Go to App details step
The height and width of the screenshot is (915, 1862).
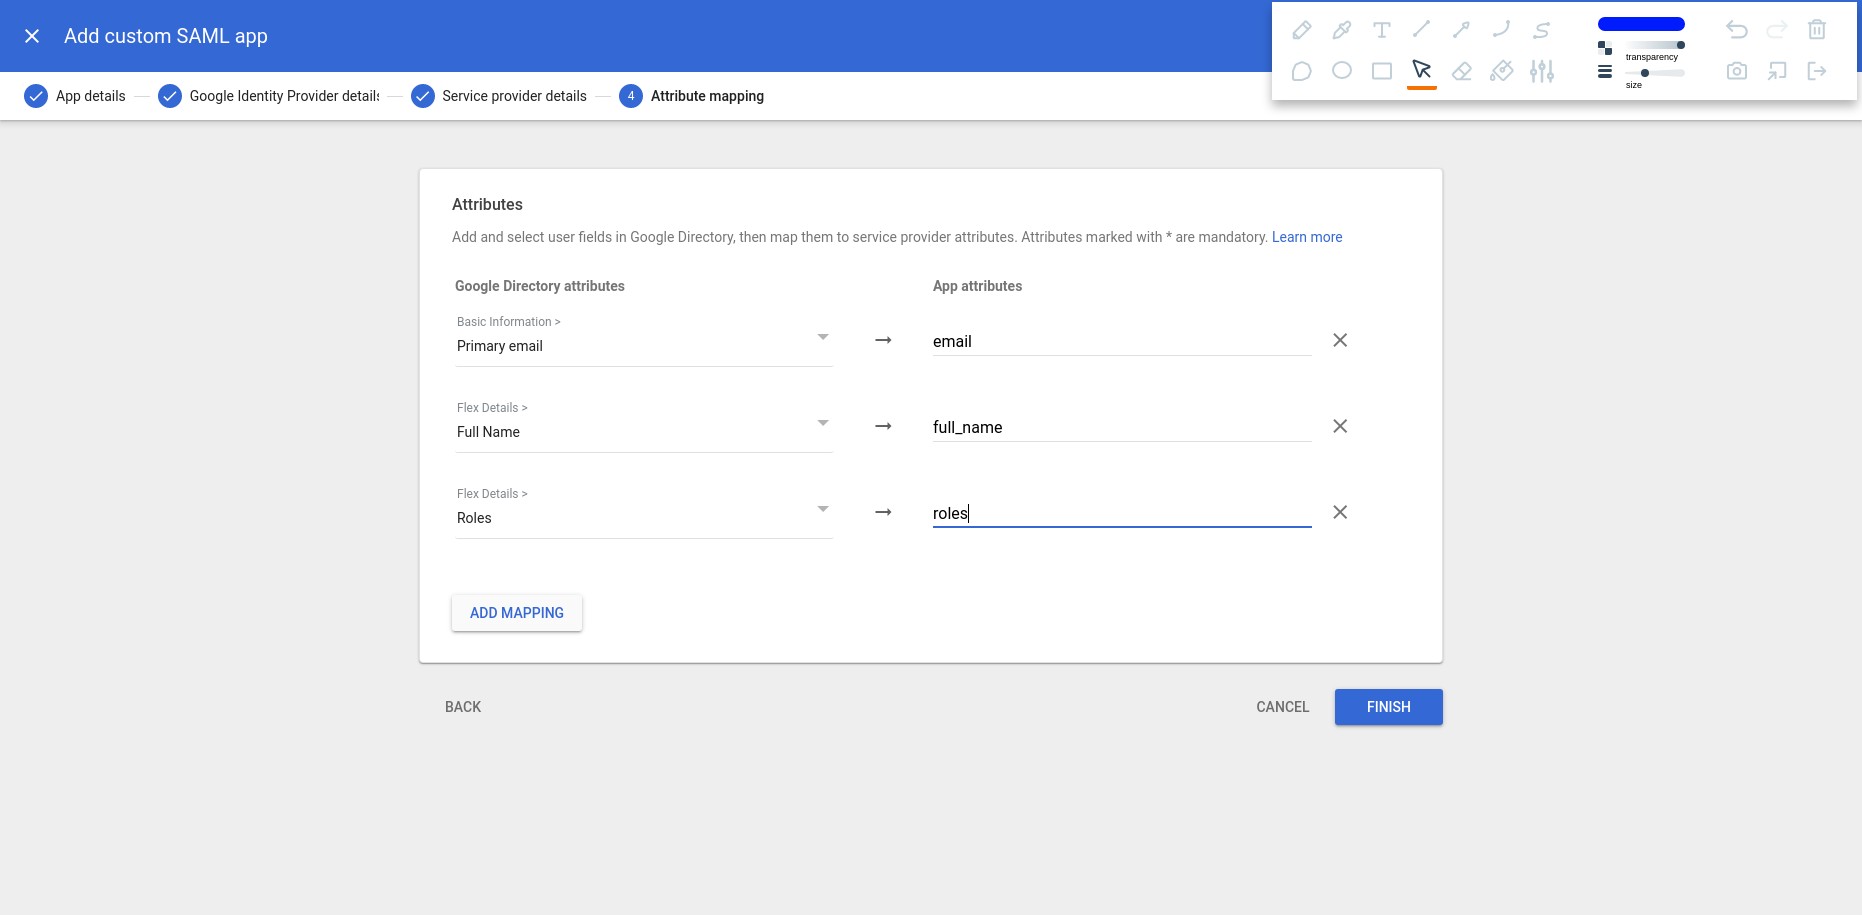point(75,96)
